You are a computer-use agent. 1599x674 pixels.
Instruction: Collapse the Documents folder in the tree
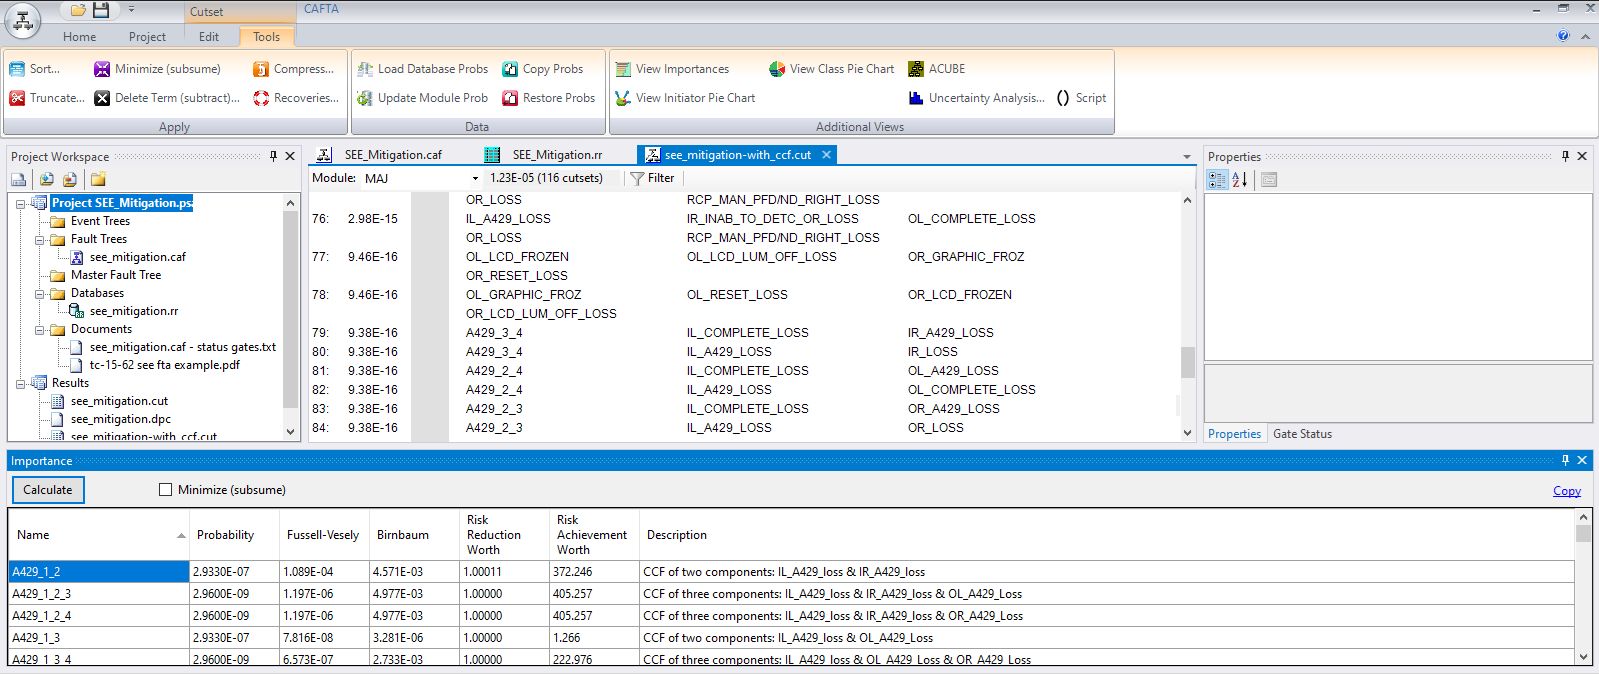(40, 330)
